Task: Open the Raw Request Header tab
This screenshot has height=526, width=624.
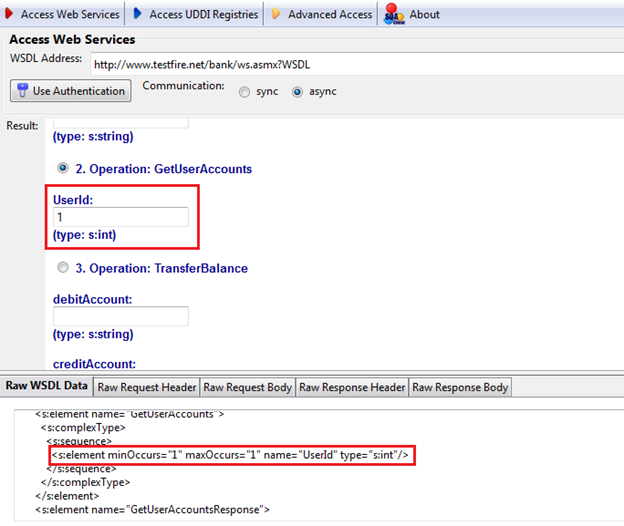Action: 147,387
